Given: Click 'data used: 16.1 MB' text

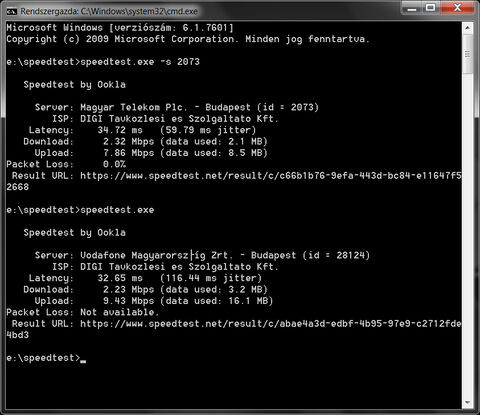Looking at the screenshot, I should (217, 301).
